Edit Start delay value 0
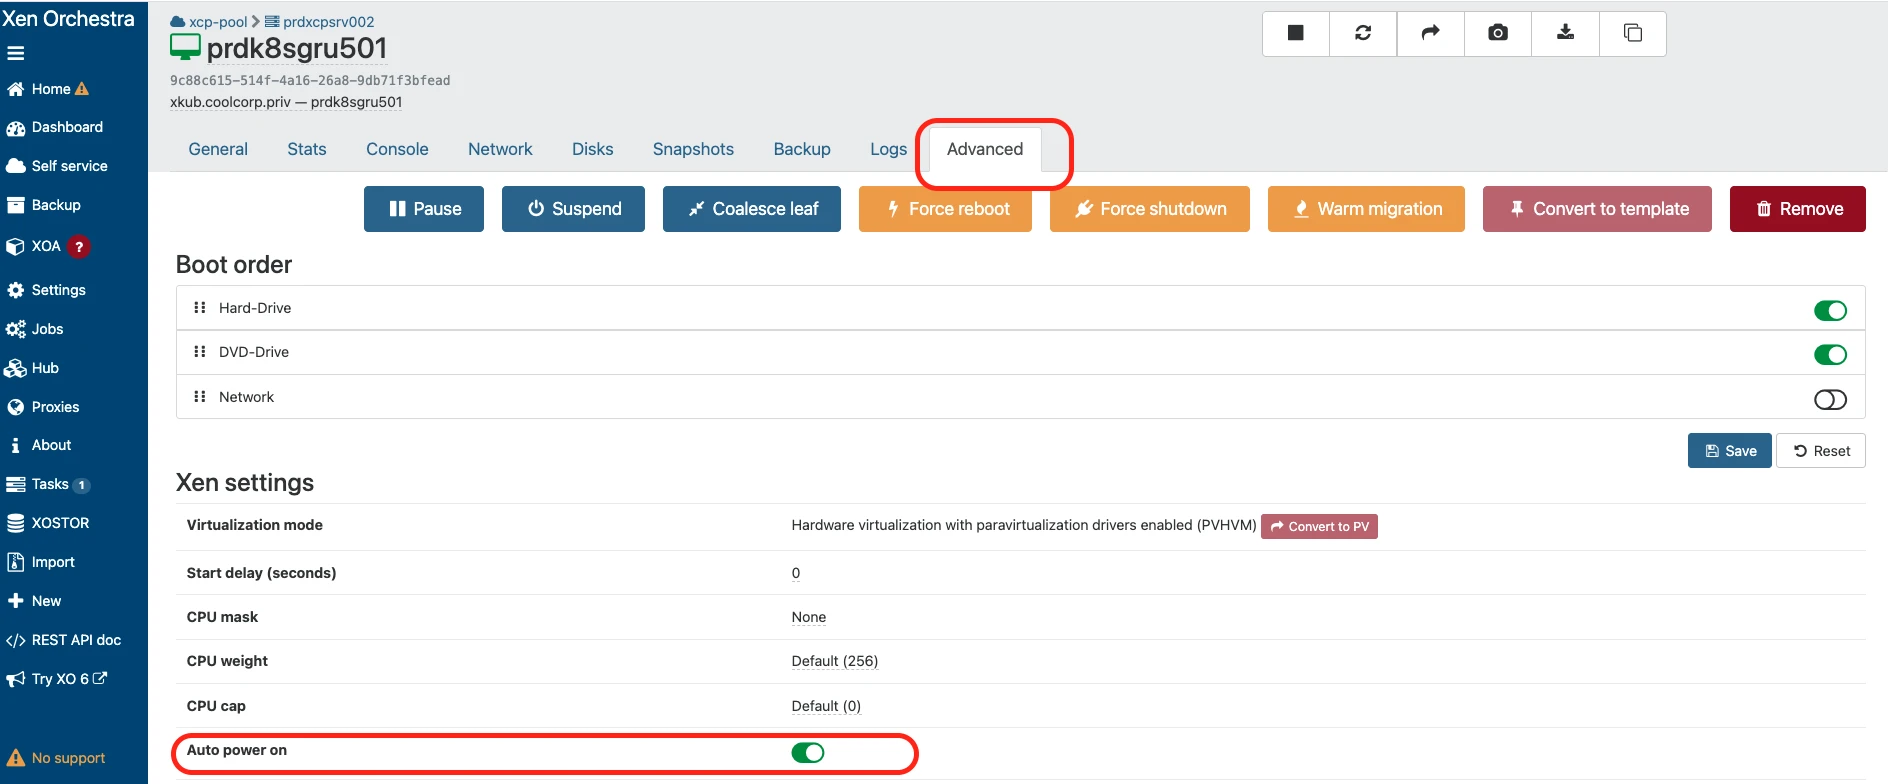 (x=796, y=573)
